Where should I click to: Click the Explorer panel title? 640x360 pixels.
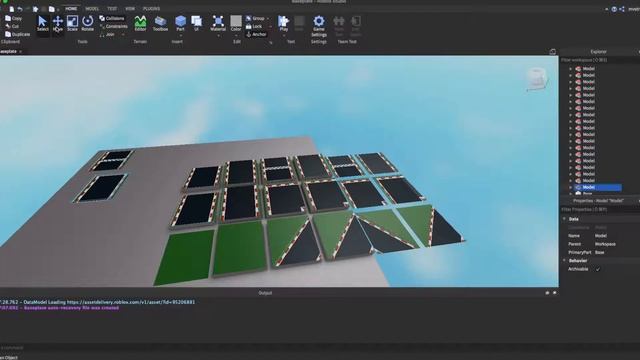tap(598, 52)
